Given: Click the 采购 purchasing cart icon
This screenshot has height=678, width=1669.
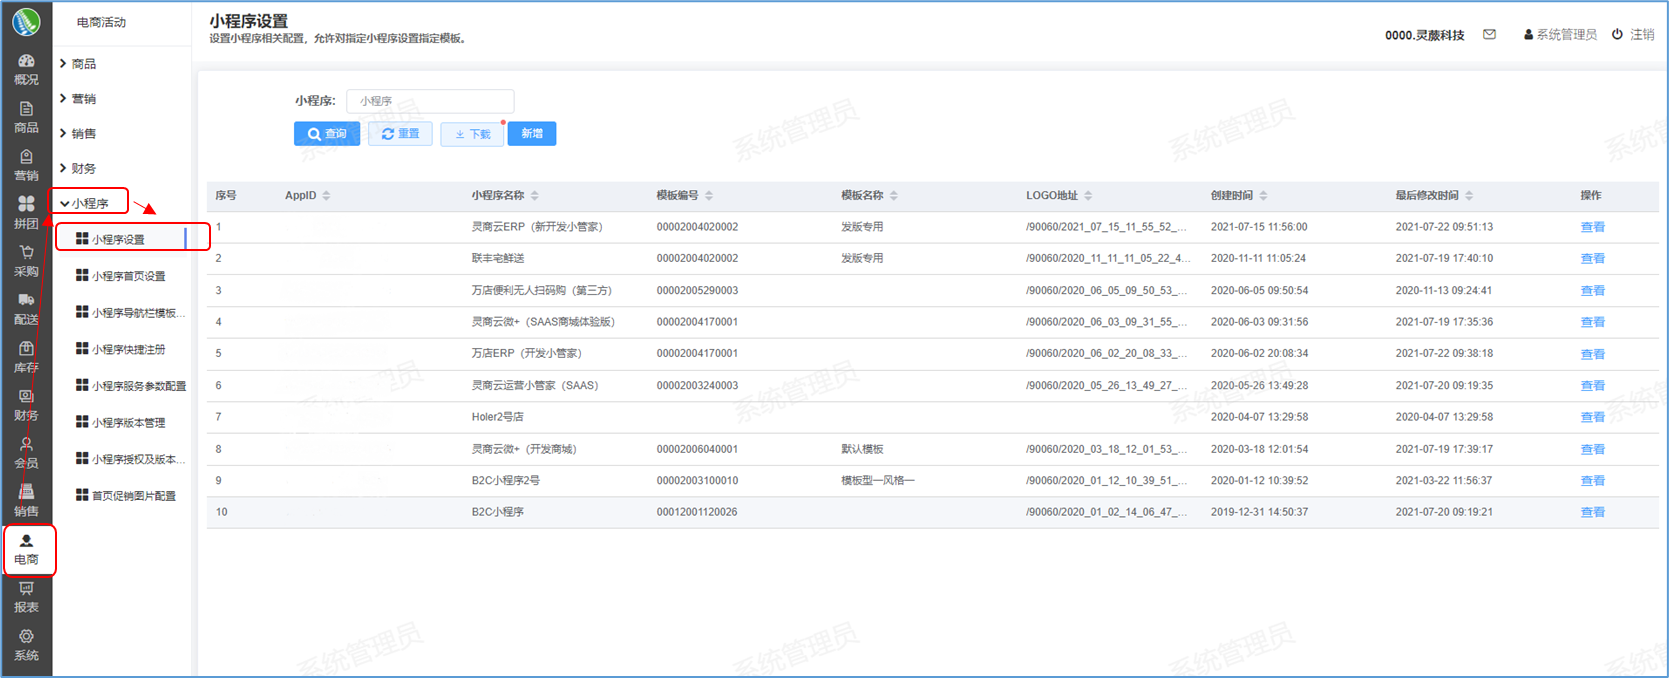Looking at the screenshot, I should (x=26, y=260).
